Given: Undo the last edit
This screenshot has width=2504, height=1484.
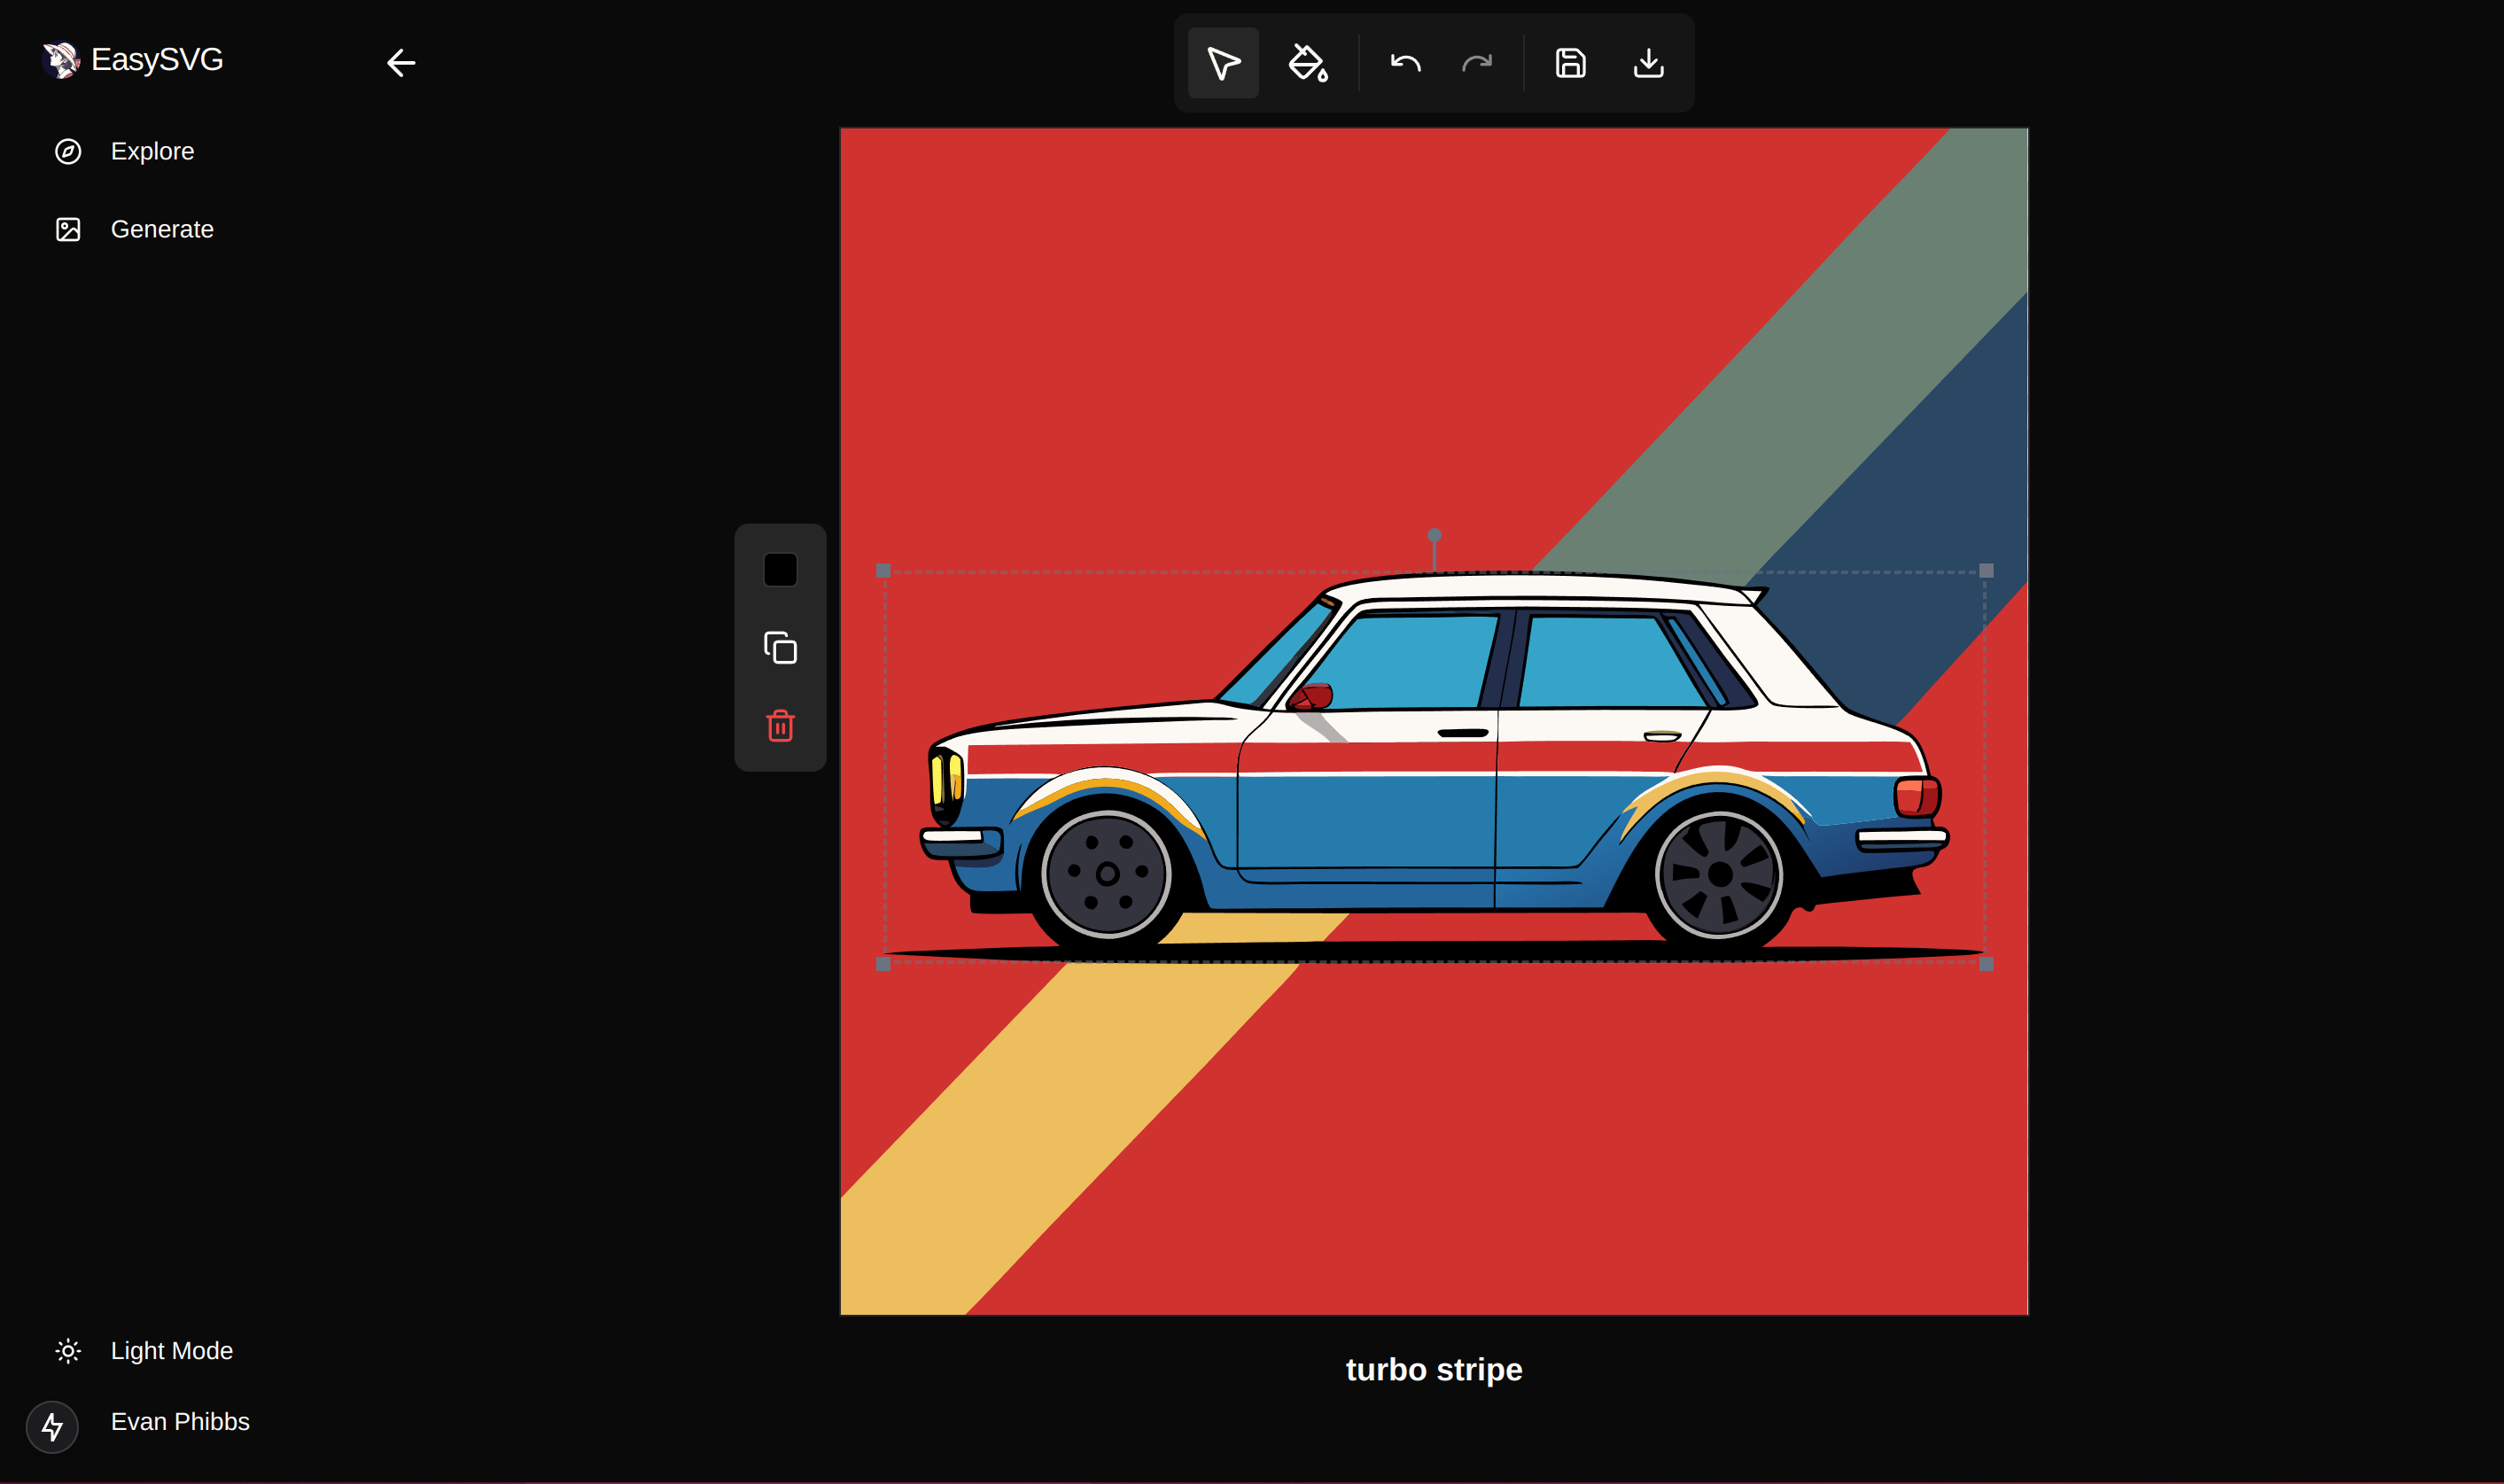Looking at the screenshot, I should coord(1405,63).
